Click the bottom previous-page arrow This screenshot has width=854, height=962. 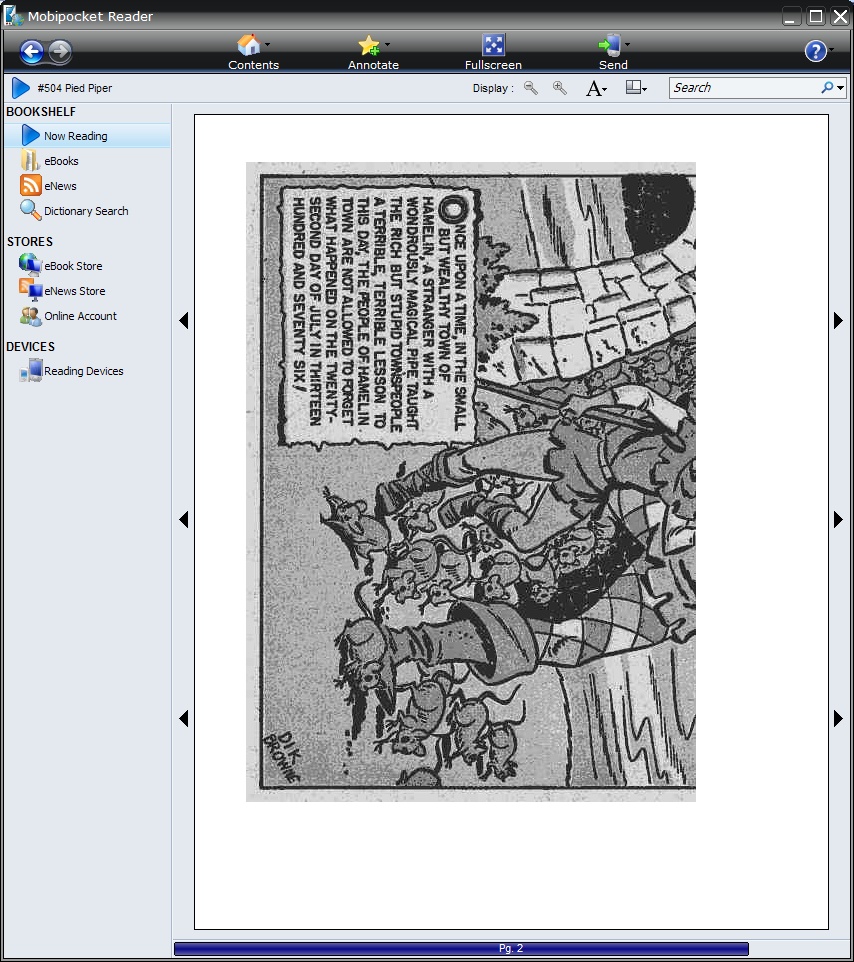point(183,718)
